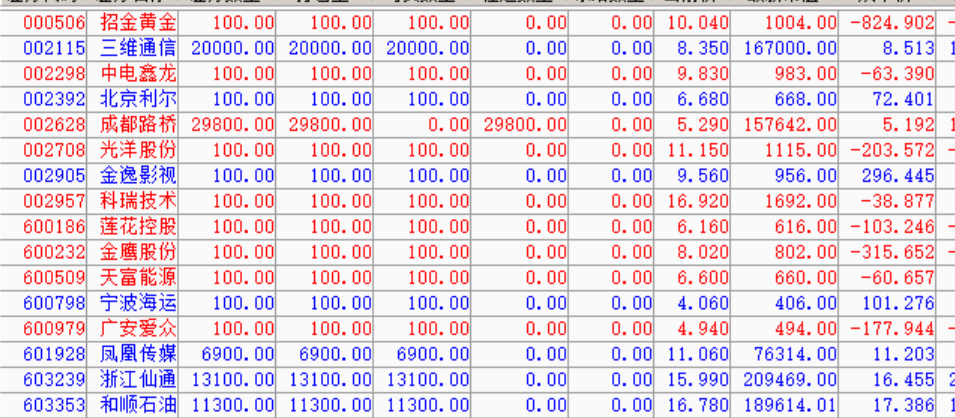Select stock code 601928

coord(54,355)
